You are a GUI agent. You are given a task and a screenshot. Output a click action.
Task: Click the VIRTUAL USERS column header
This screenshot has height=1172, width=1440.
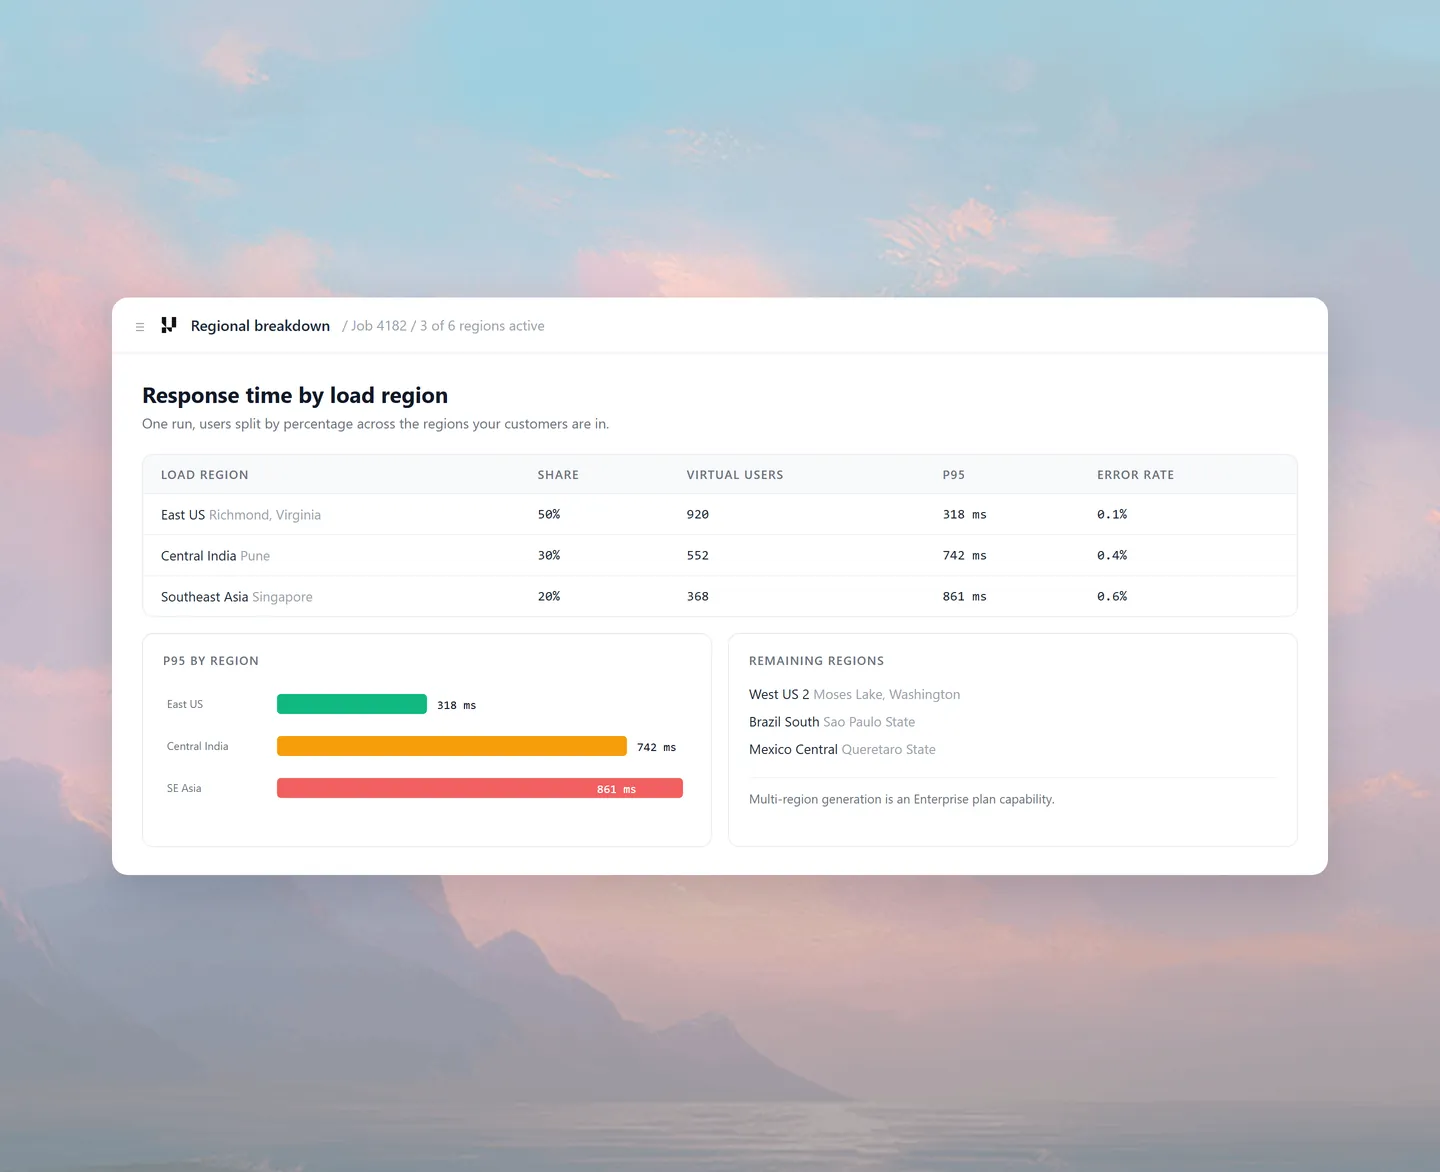coord(735,475)
